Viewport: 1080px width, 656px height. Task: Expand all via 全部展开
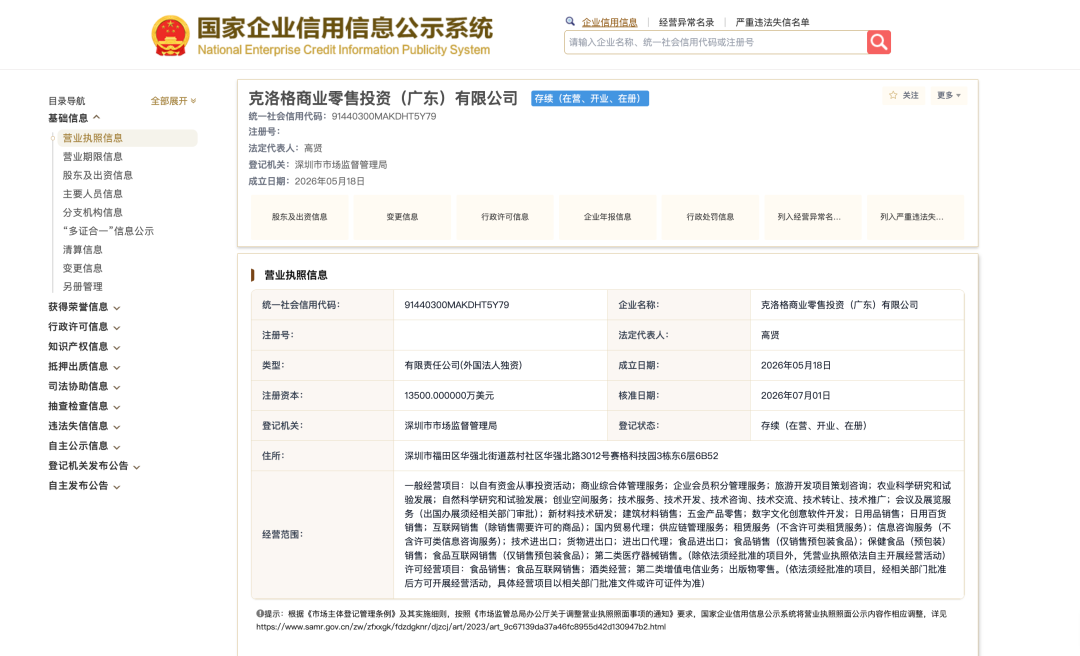[x=174, y=101]
